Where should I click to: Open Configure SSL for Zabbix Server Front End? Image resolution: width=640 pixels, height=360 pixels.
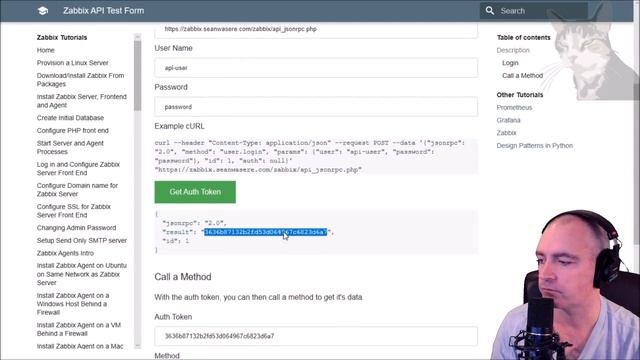coord(74,211)
